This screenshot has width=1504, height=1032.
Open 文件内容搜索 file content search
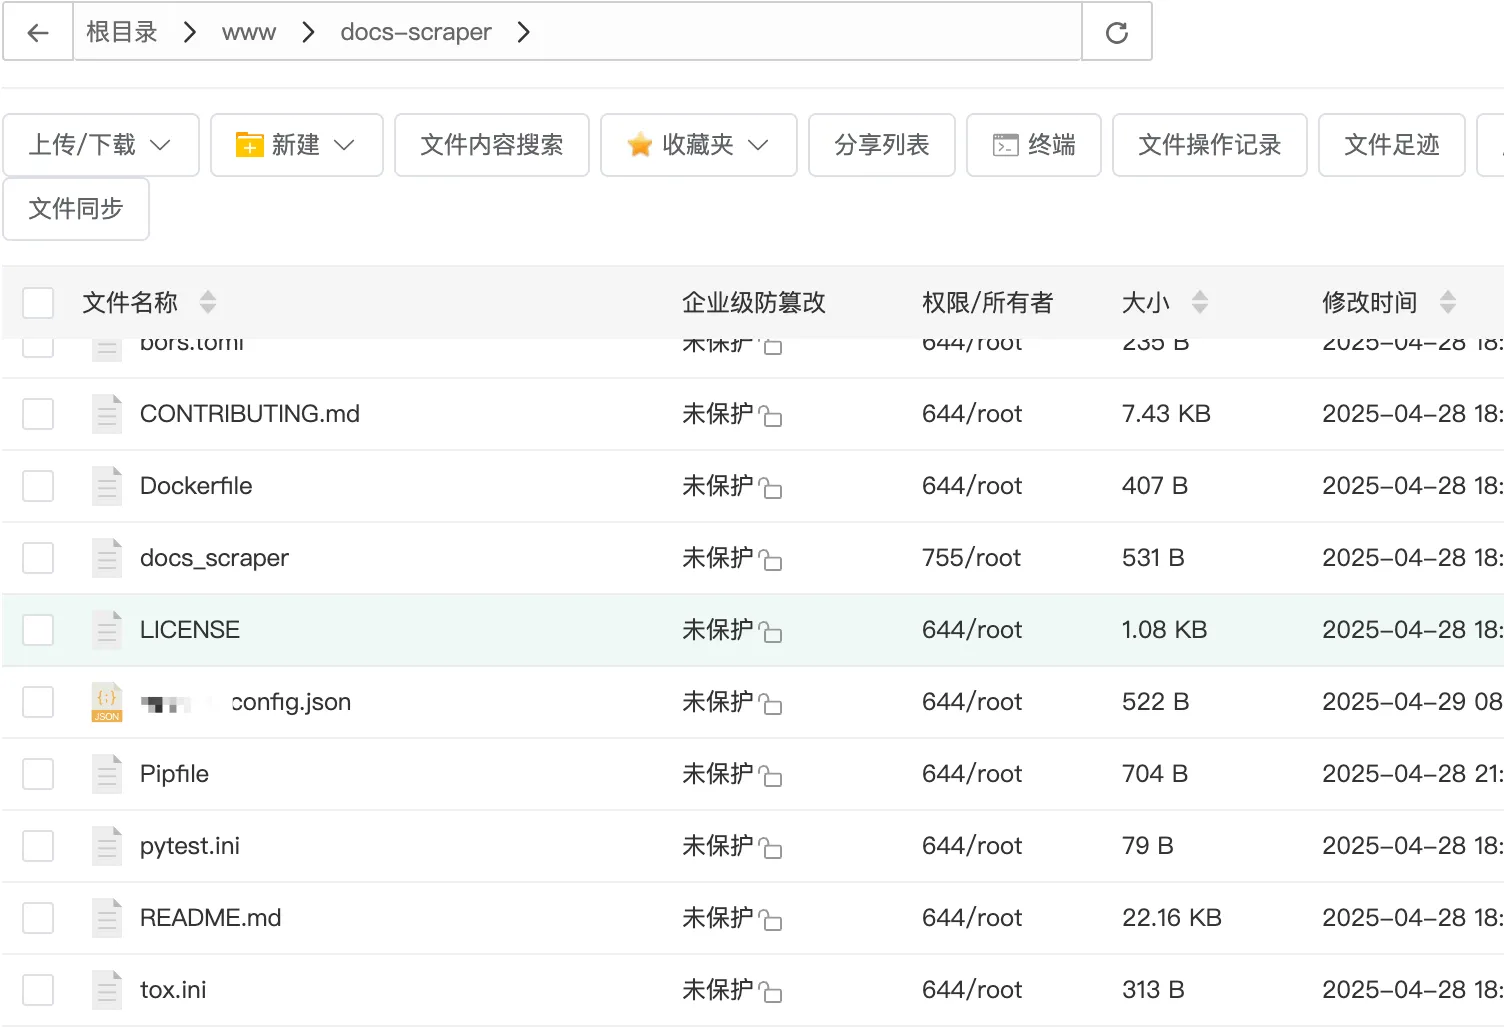coord(492,145)
